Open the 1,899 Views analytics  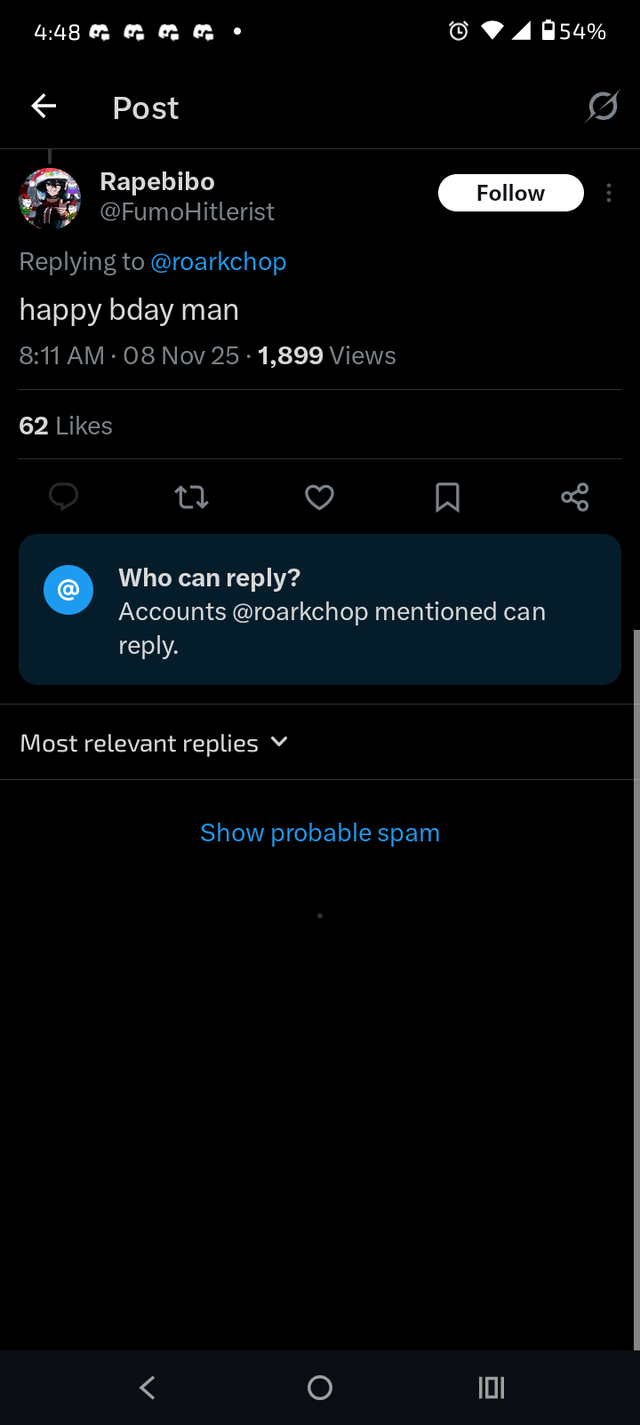click(x=327, y=356)
